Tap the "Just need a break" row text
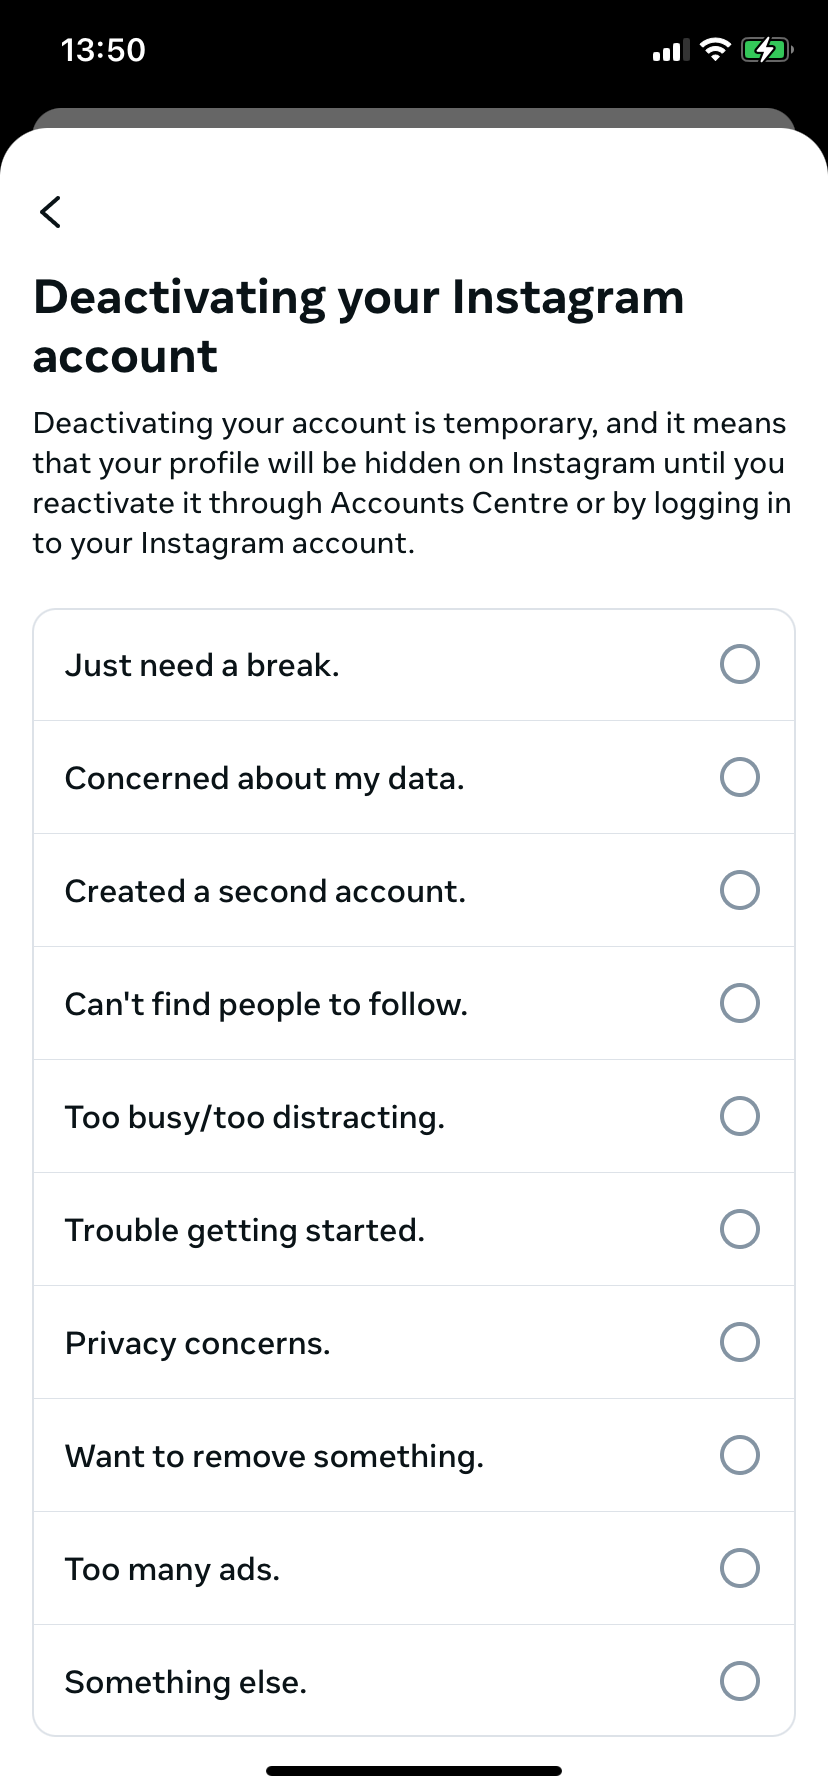Viewport: 828px width, 1792px height. coord(202,664)
